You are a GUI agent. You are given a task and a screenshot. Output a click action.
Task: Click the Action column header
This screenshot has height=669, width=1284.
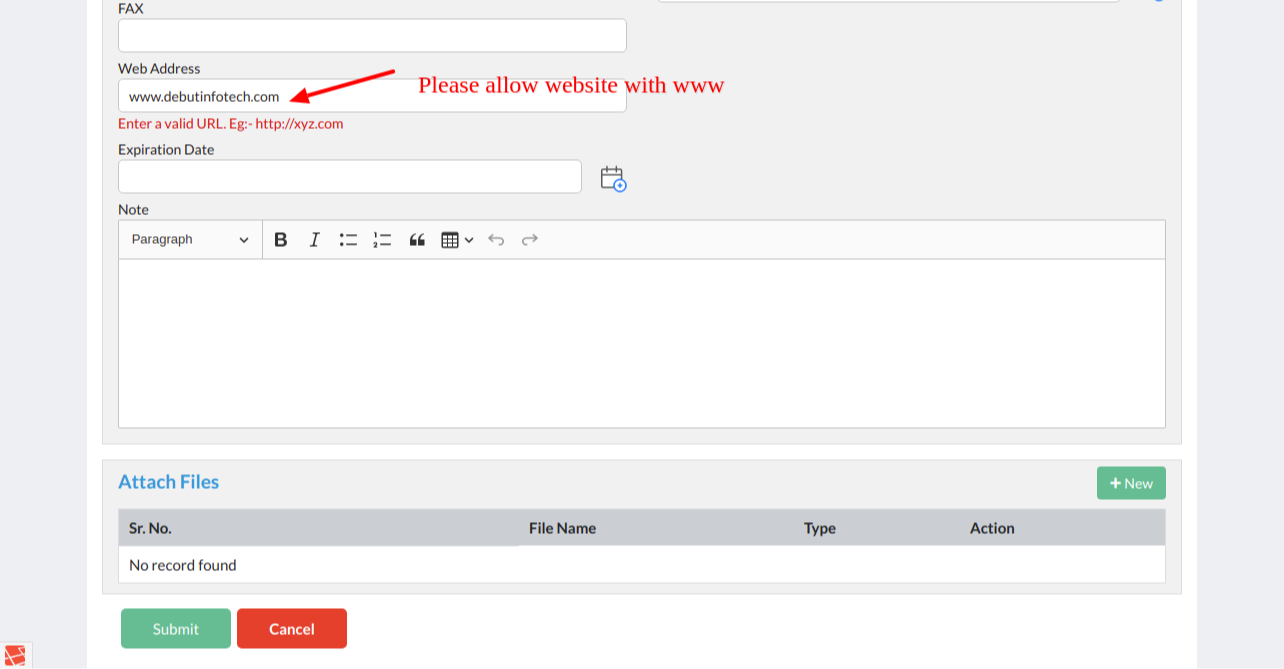click(x=992, y=528)
